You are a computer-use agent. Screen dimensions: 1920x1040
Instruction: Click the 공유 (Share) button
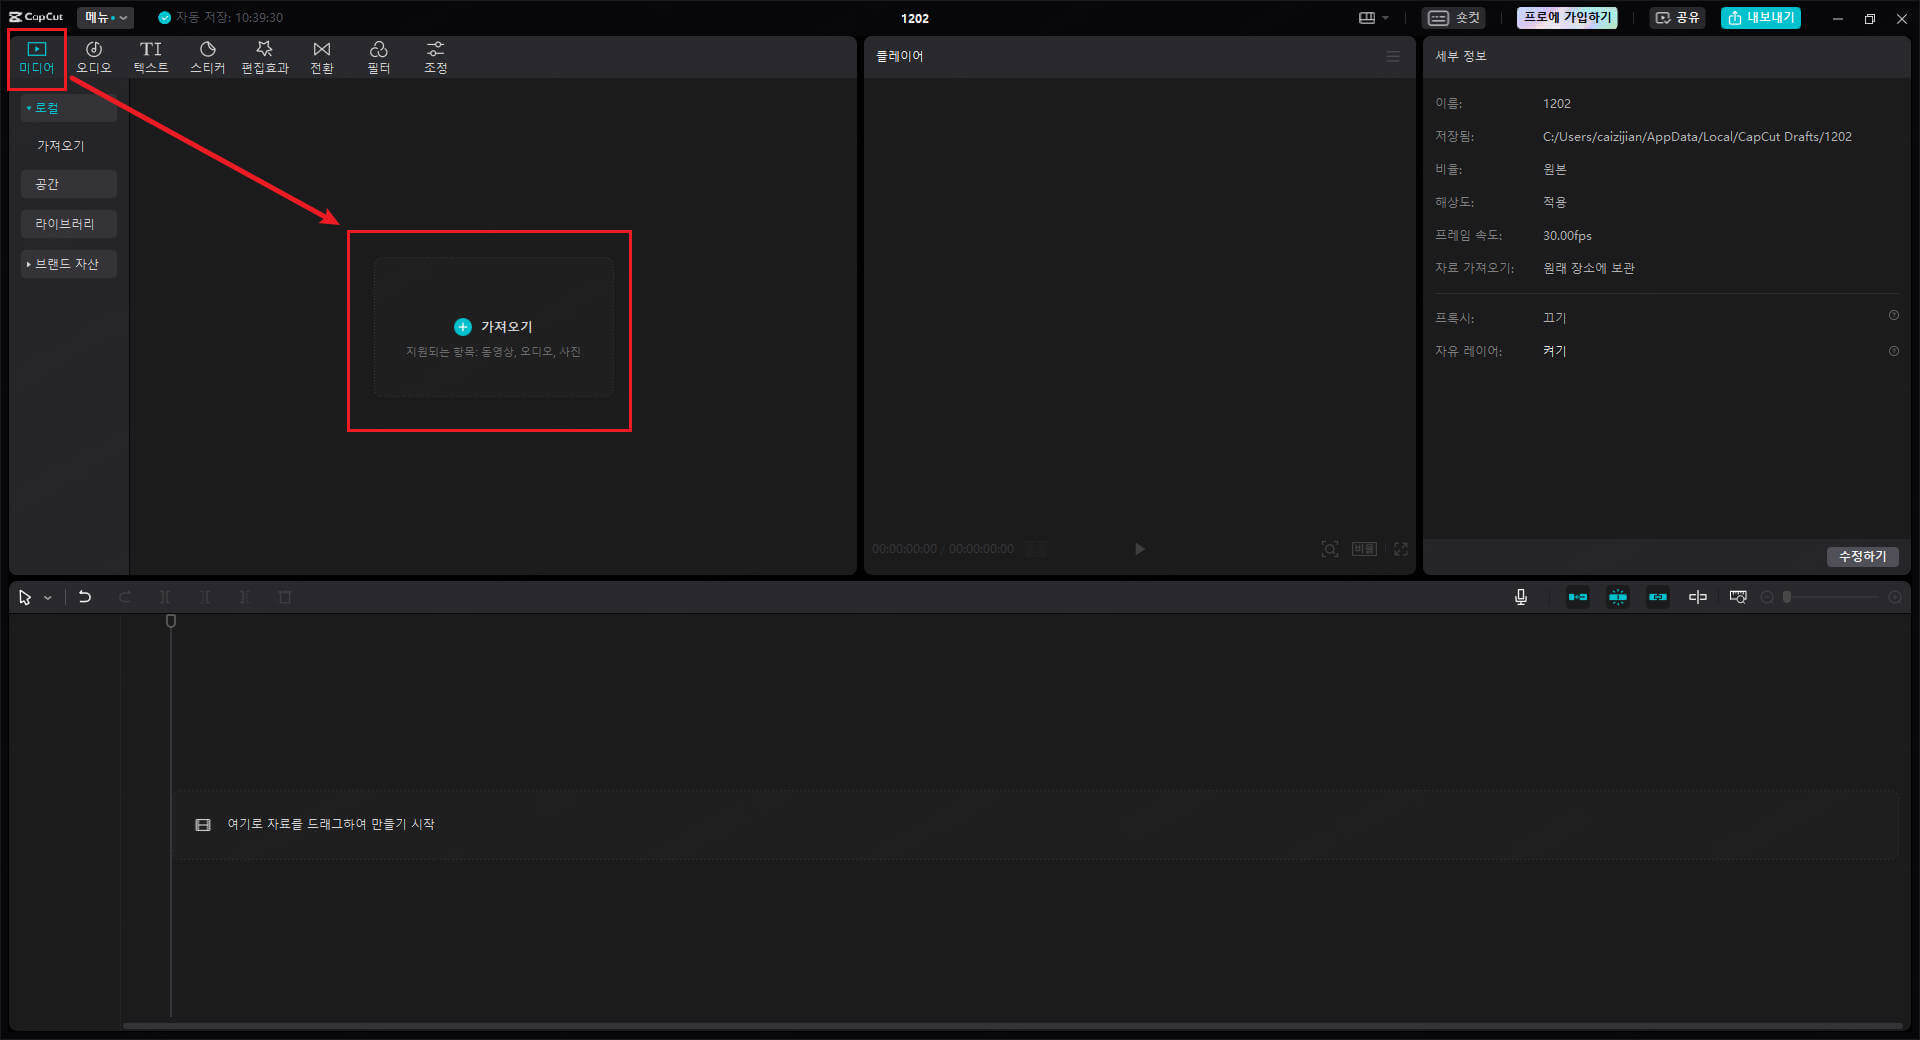(x=1677, y=18)
